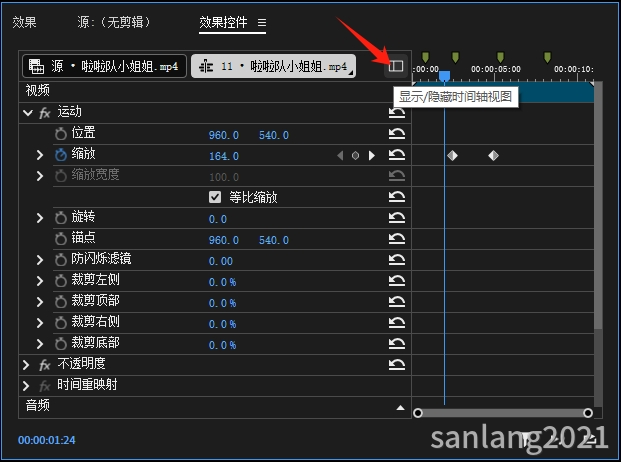The image size is (621, 462).
Task: Reset the 位置 parameter
Action: (396, 134)
